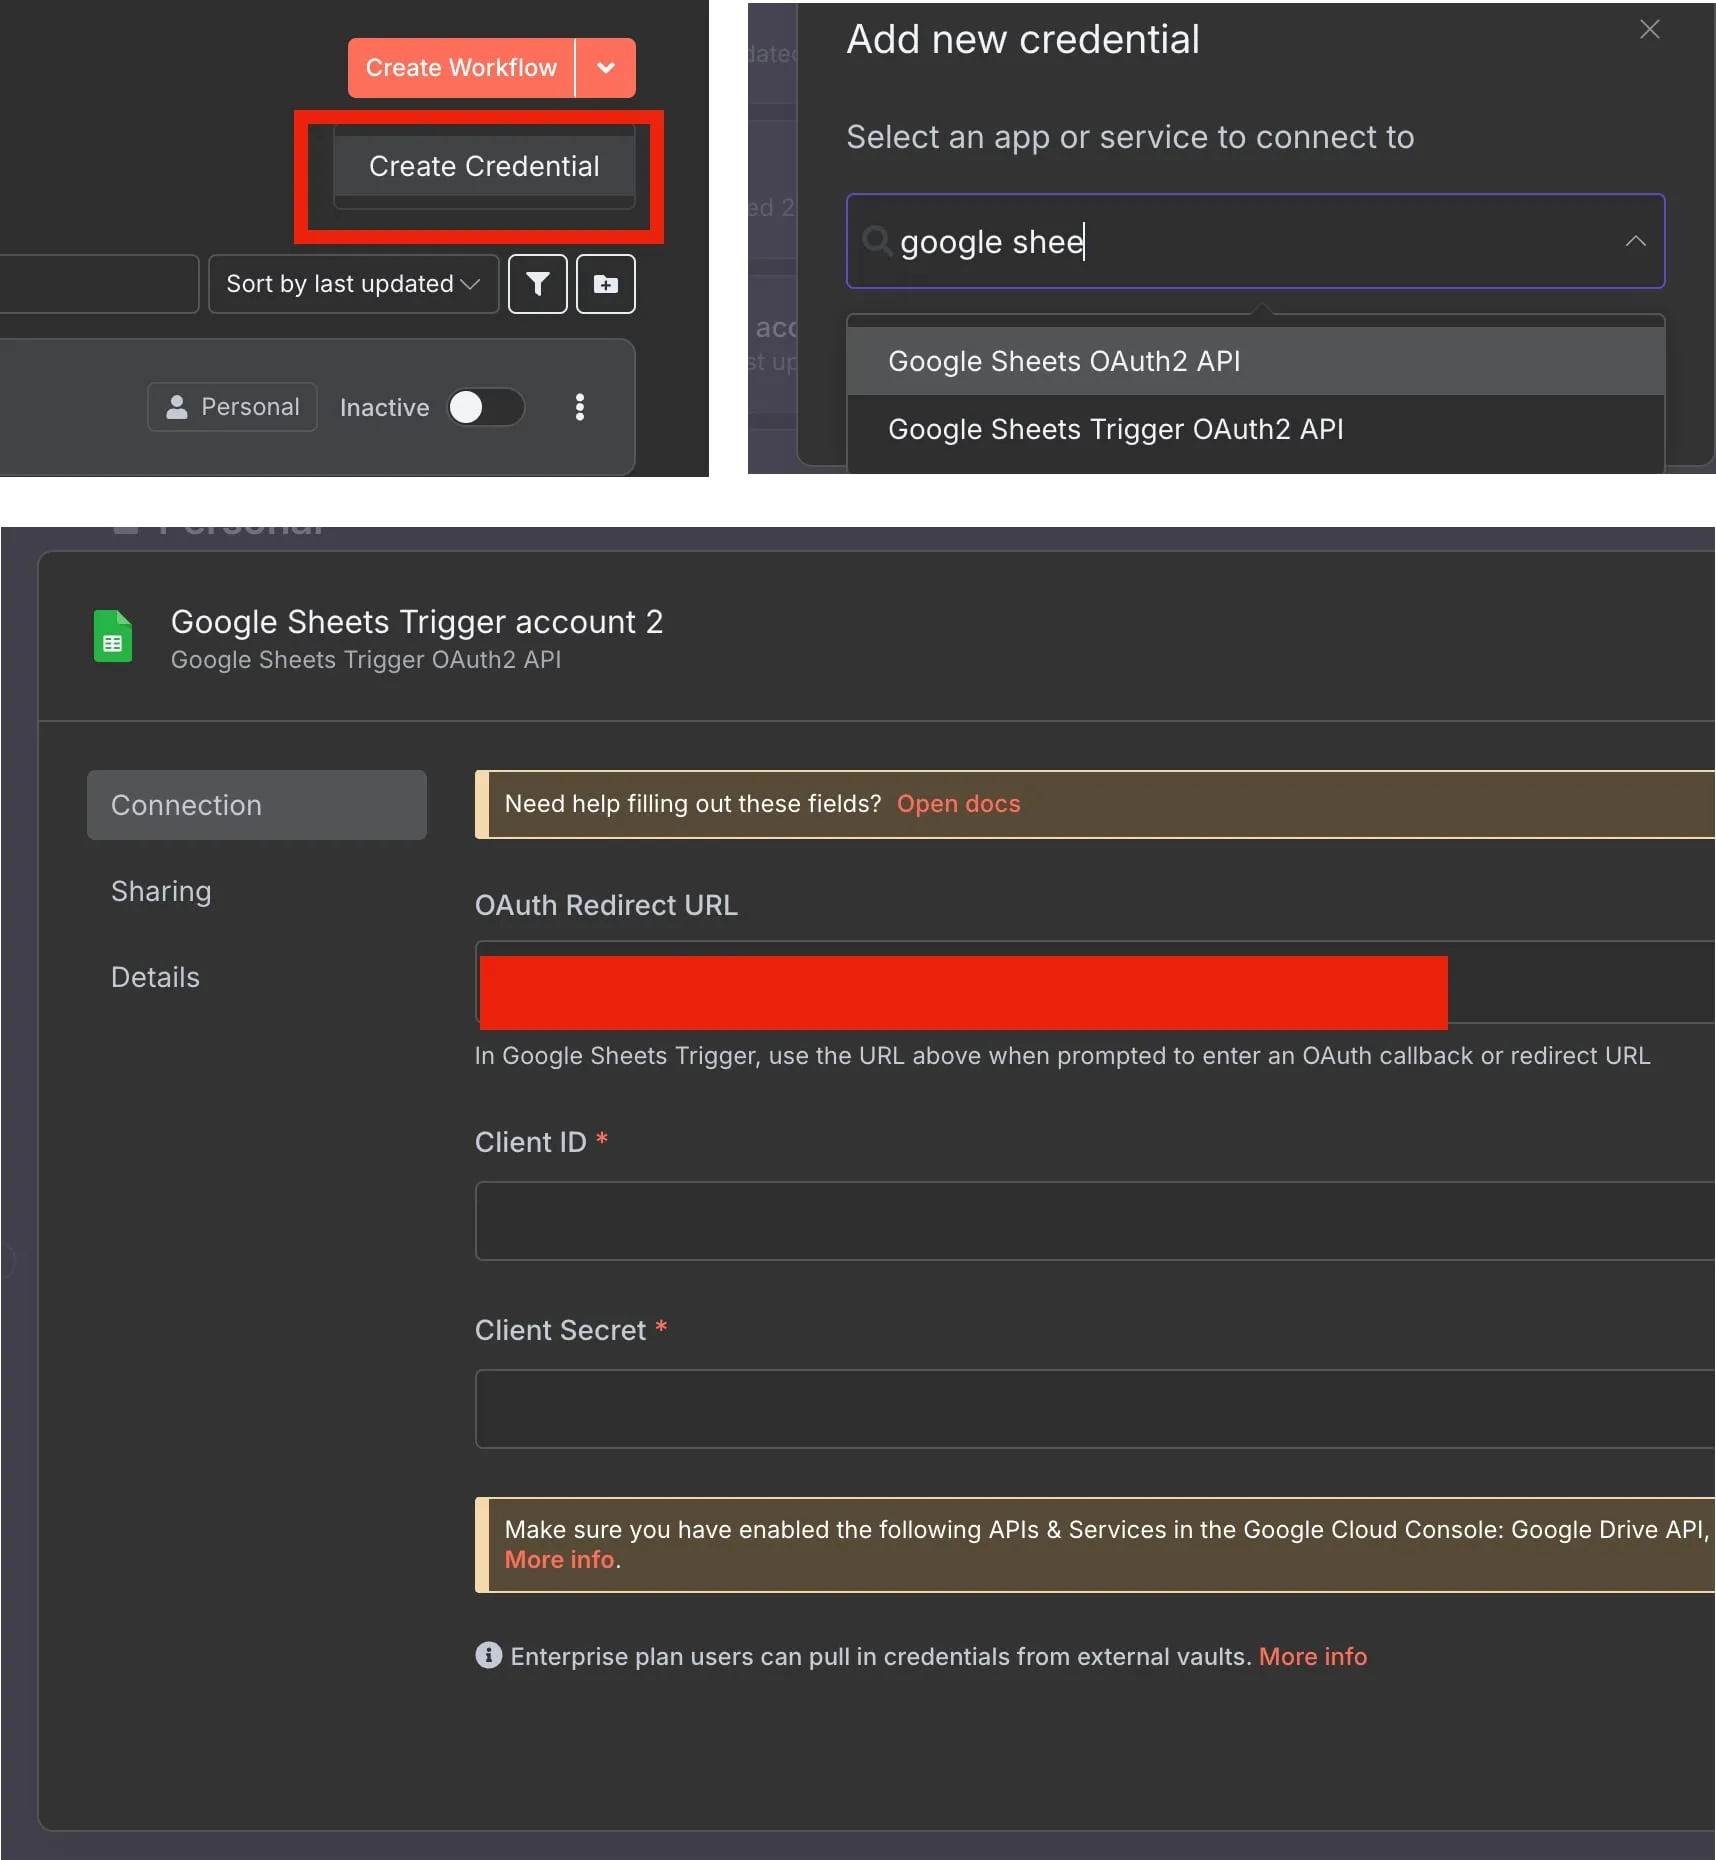This screenshot has height=1860, width=1716.
Task: Click the OAuth Redirect URL field
Action: pos(1095,982)
